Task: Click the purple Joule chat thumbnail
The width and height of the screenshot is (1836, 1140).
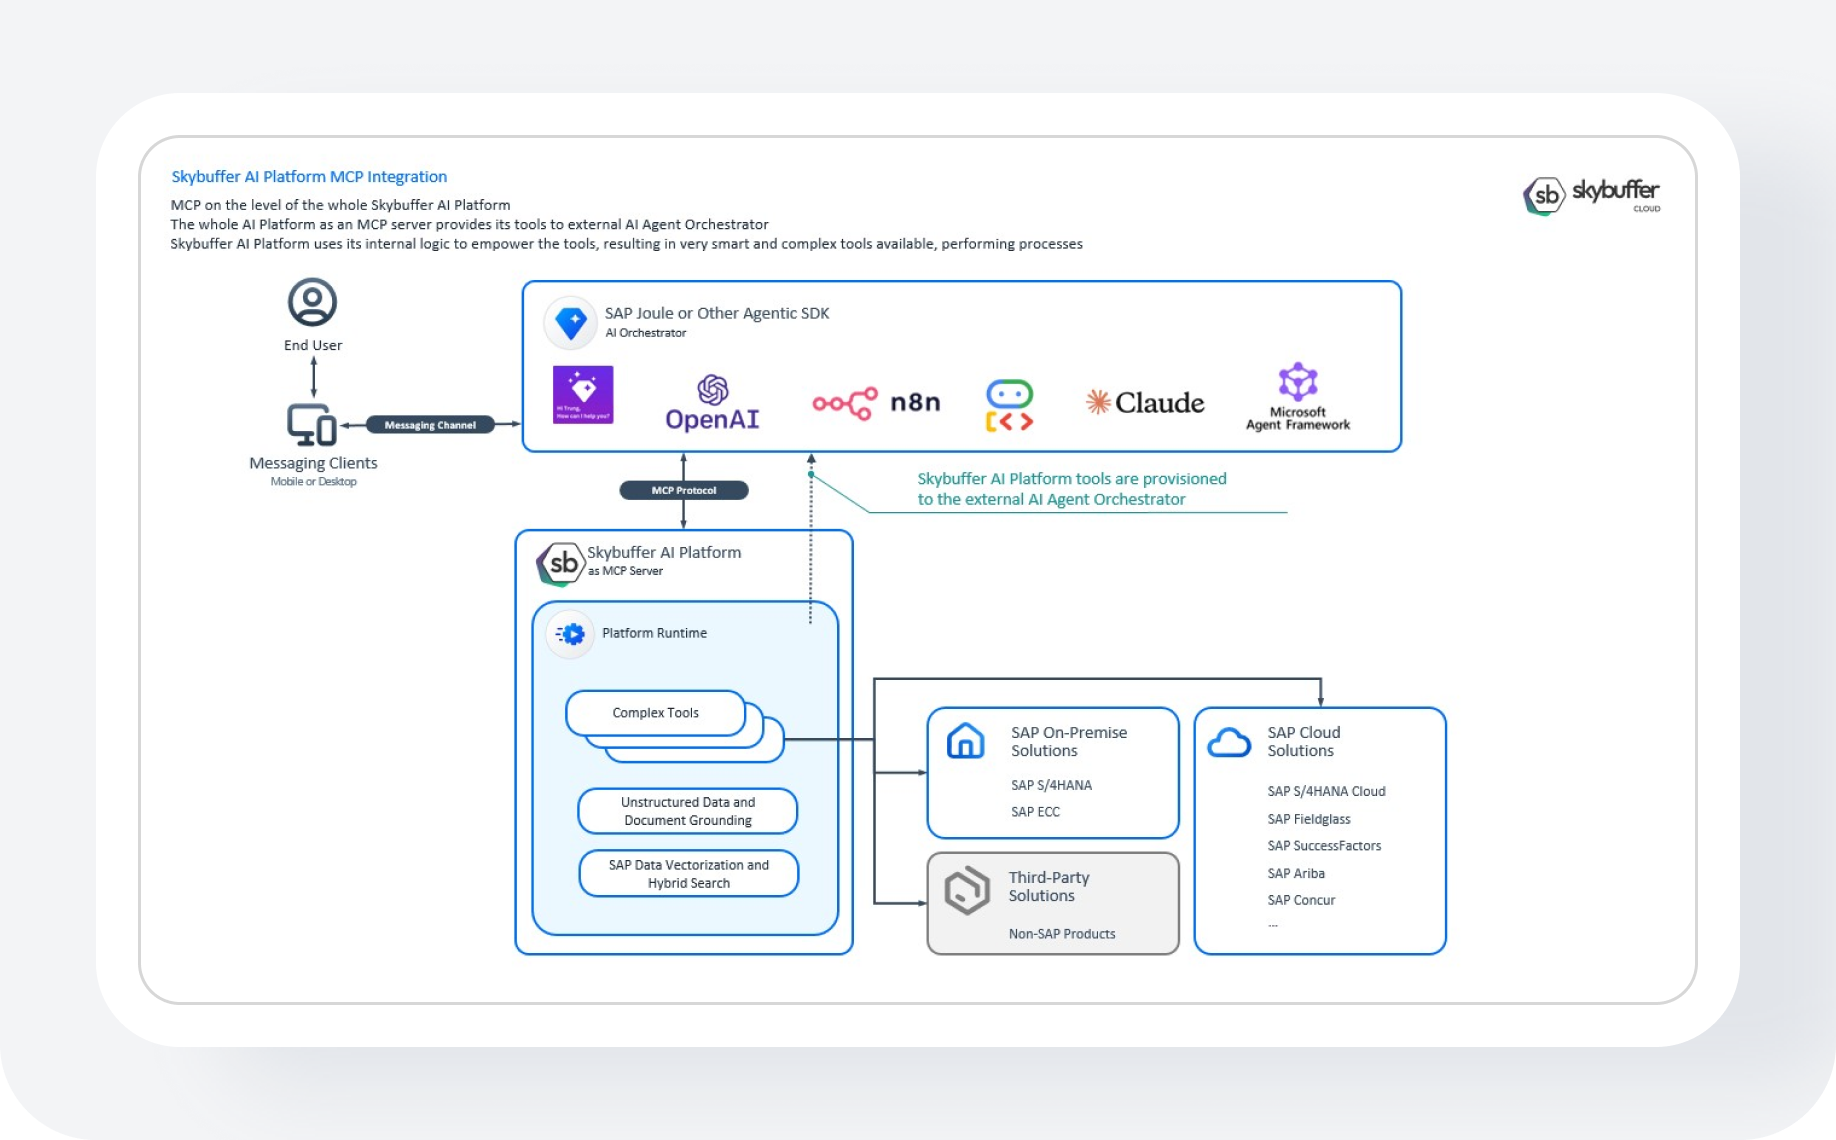Action: click(x=583, y=395)
